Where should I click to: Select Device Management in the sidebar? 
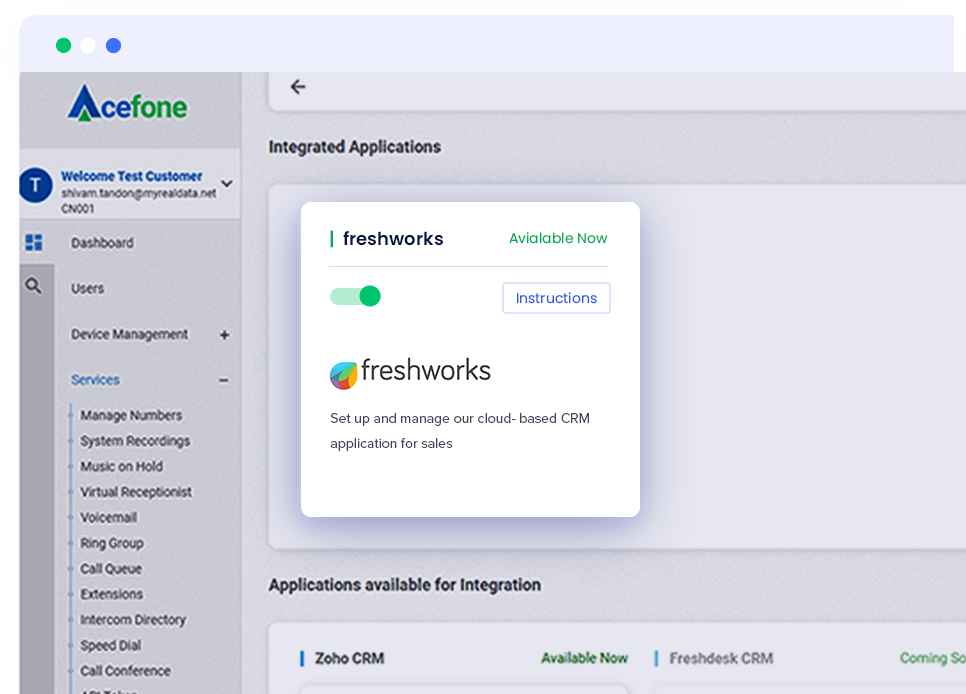[x=129, y=334]
